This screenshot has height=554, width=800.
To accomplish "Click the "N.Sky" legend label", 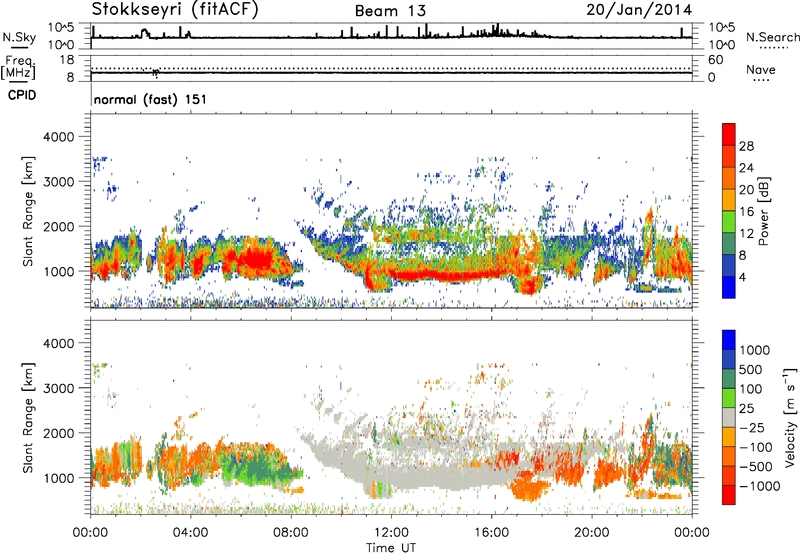I will 19,37.
